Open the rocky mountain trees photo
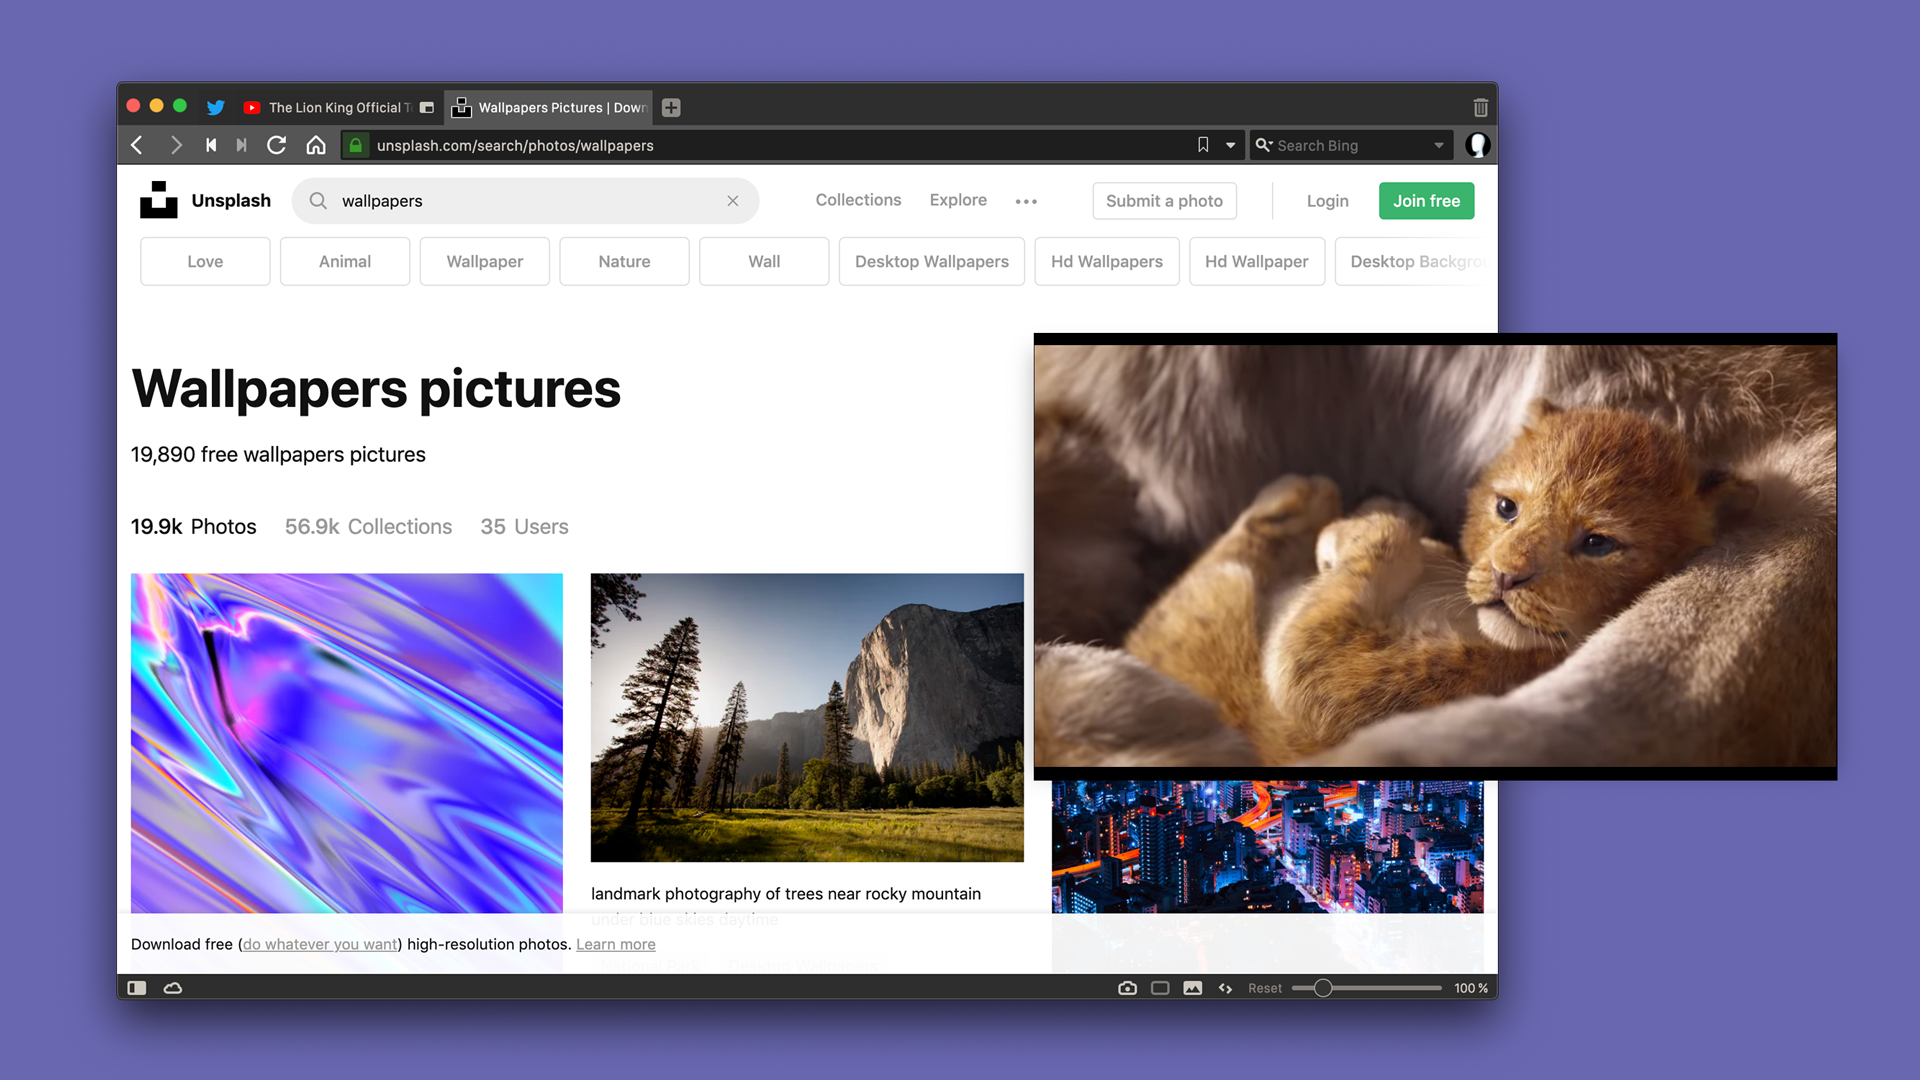 (807, 717)
